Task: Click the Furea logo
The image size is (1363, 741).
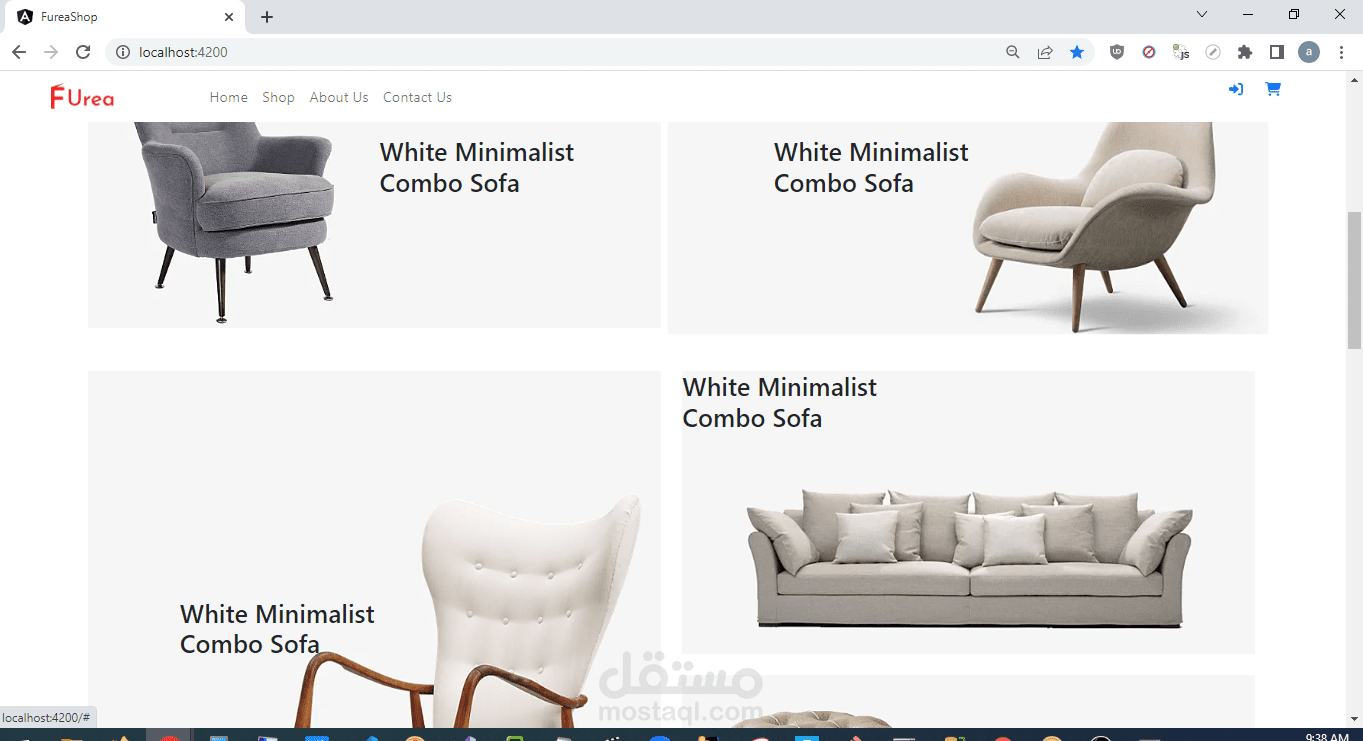Action: [82, 97]
